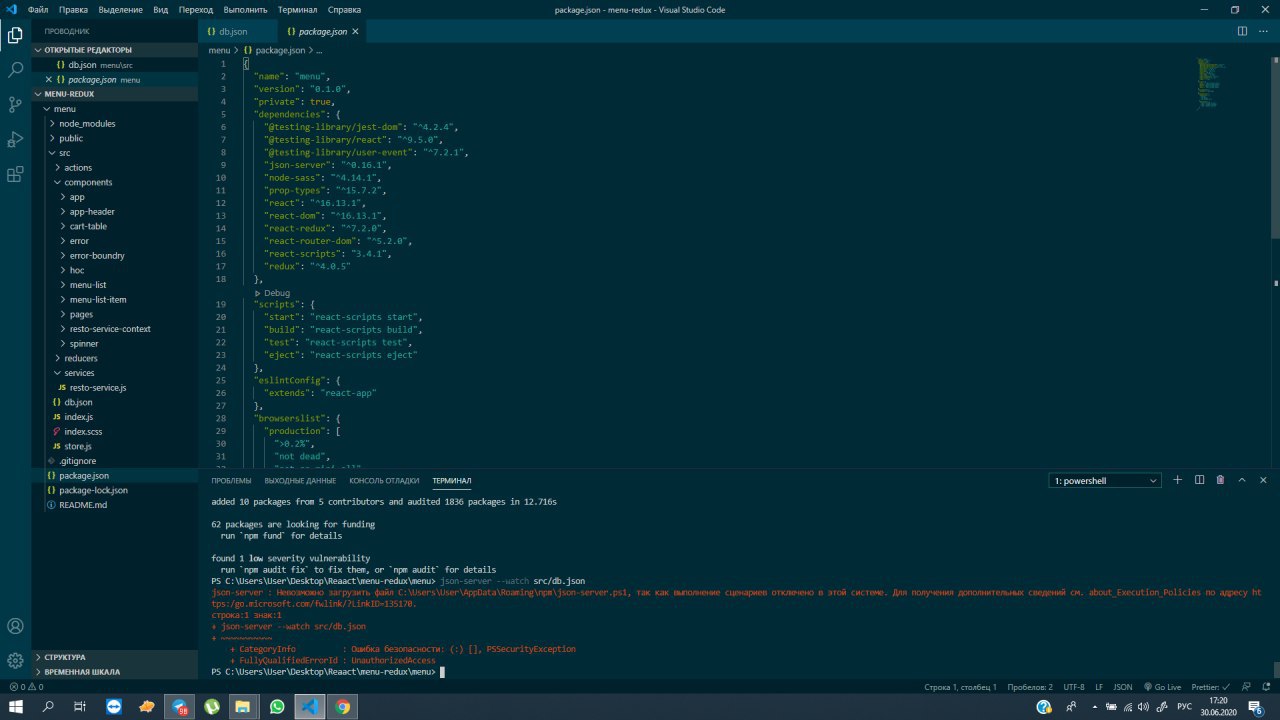This screenshot has height=720, width=1280.
Task: Open the Accounts icon in activity bar
Action: pos(15,626)
